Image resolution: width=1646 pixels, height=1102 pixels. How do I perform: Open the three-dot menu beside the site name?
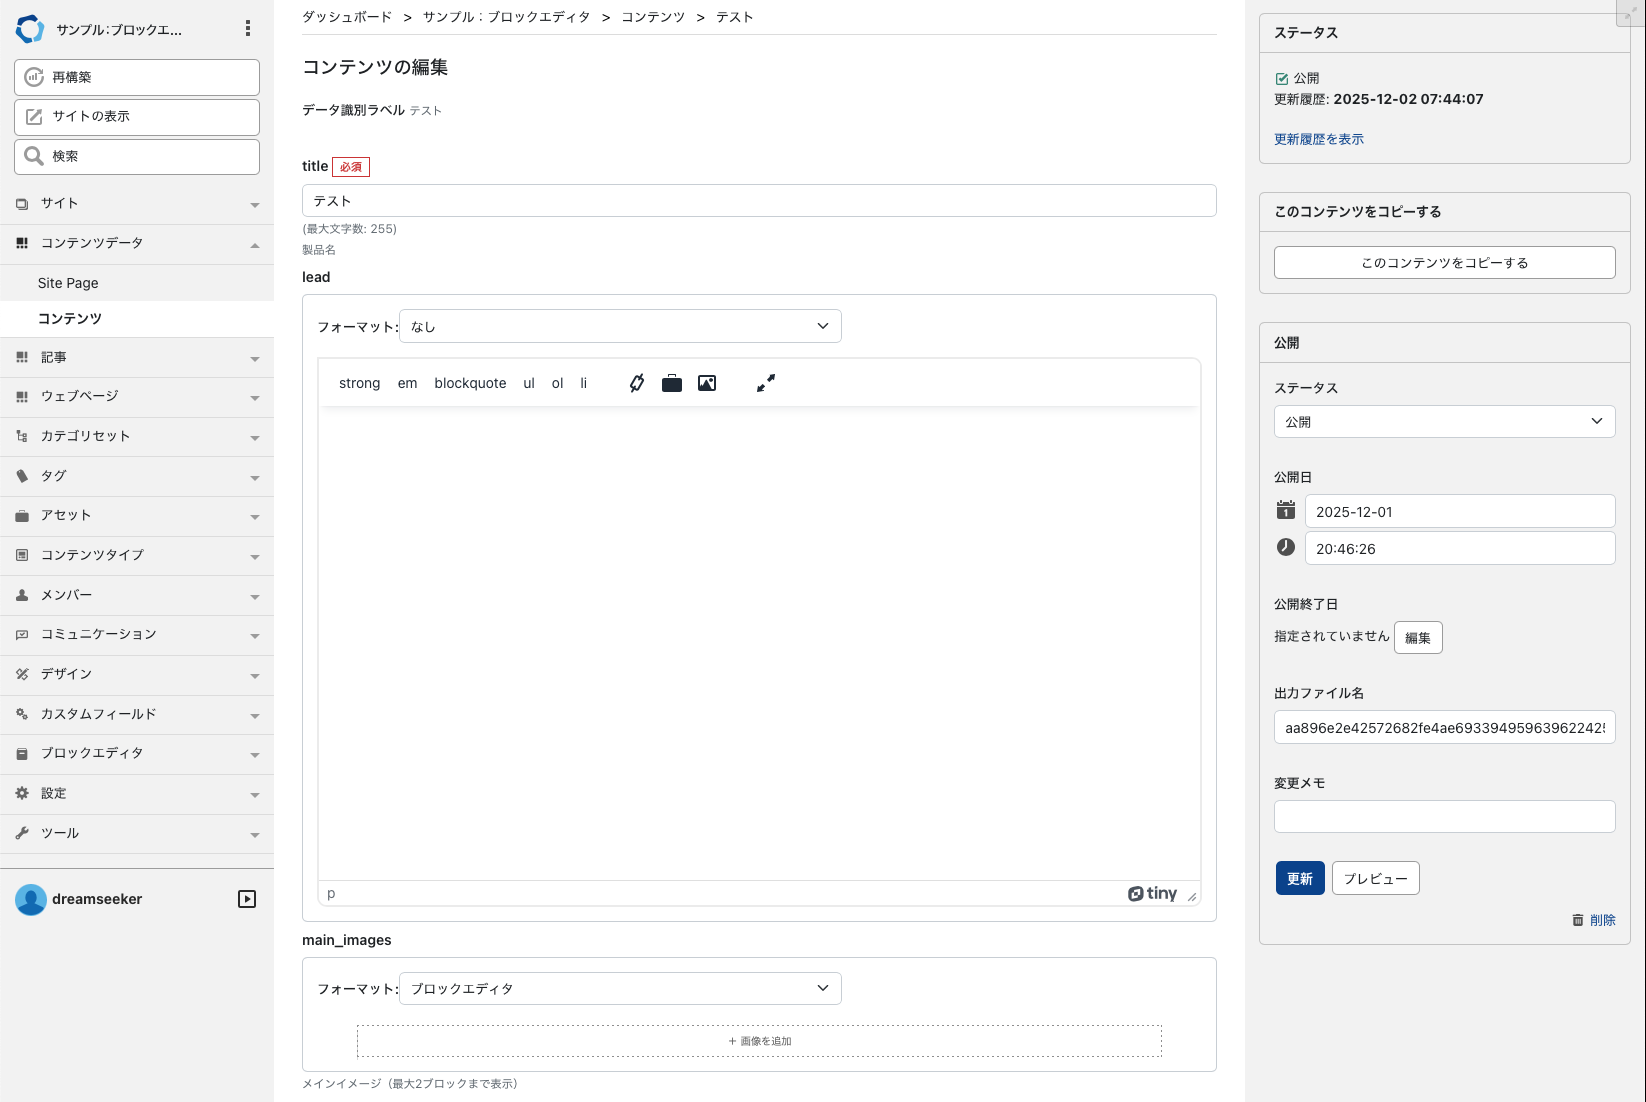tap(246, 28)
